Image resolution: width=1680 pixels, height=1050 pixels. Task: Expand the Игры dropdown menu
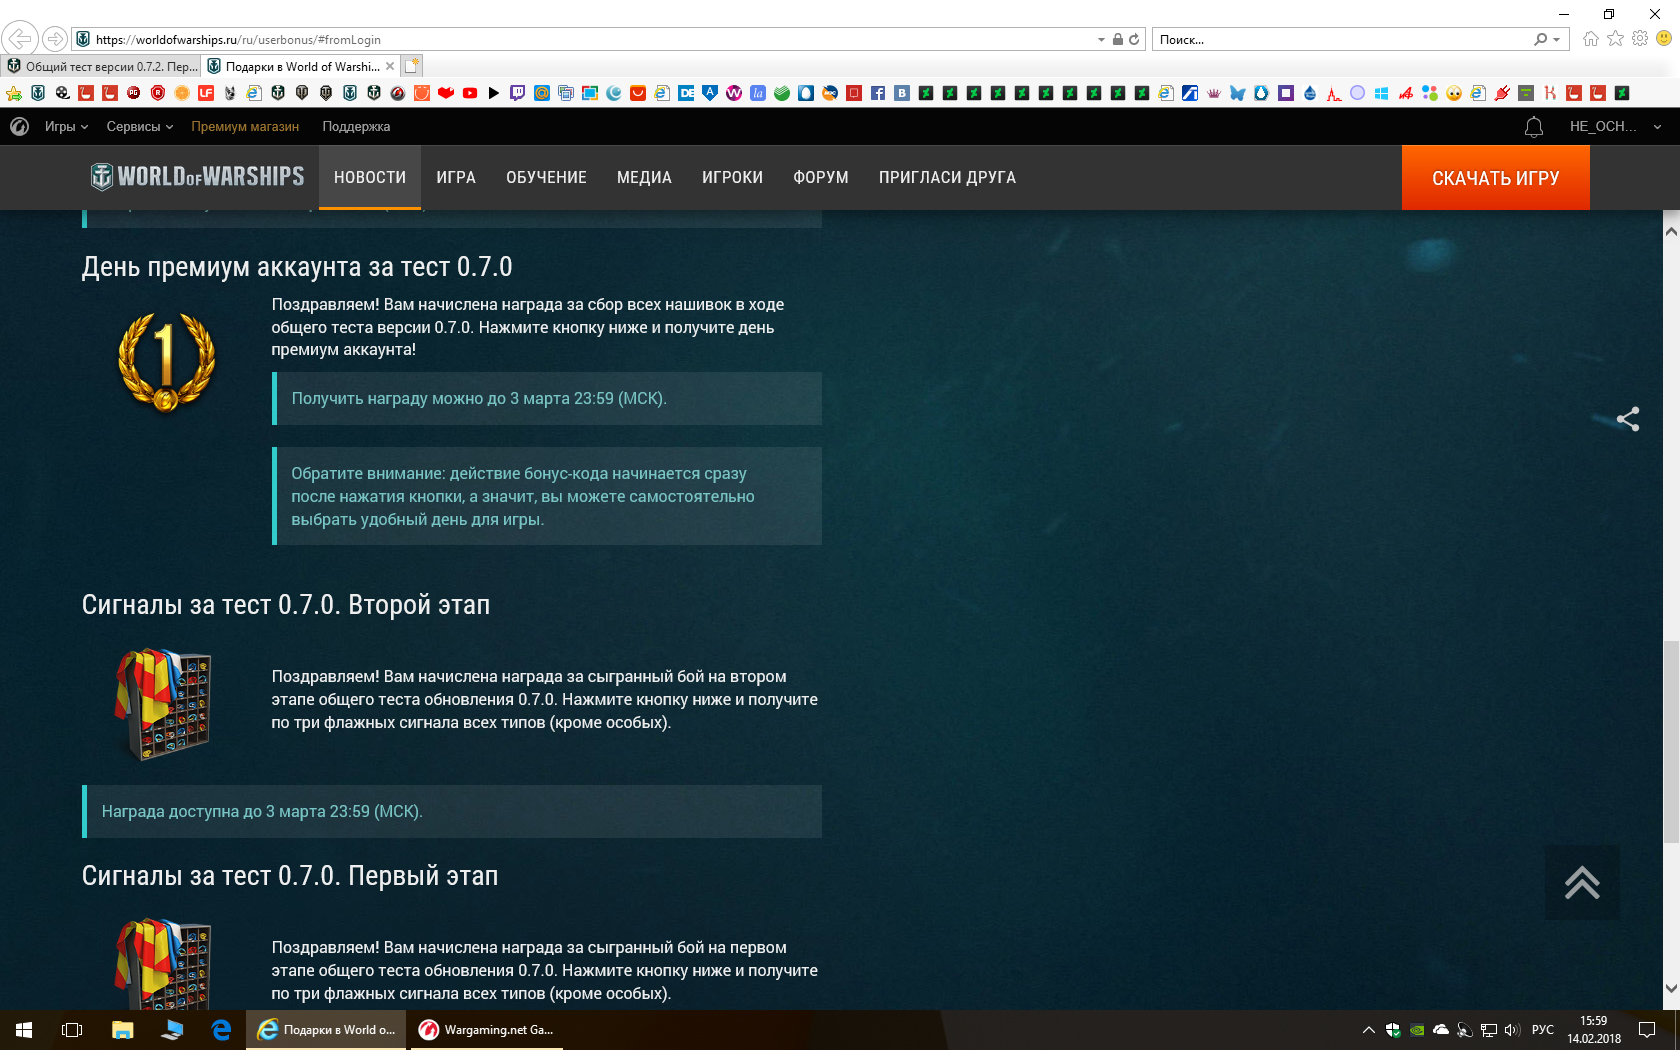(66, 127)
